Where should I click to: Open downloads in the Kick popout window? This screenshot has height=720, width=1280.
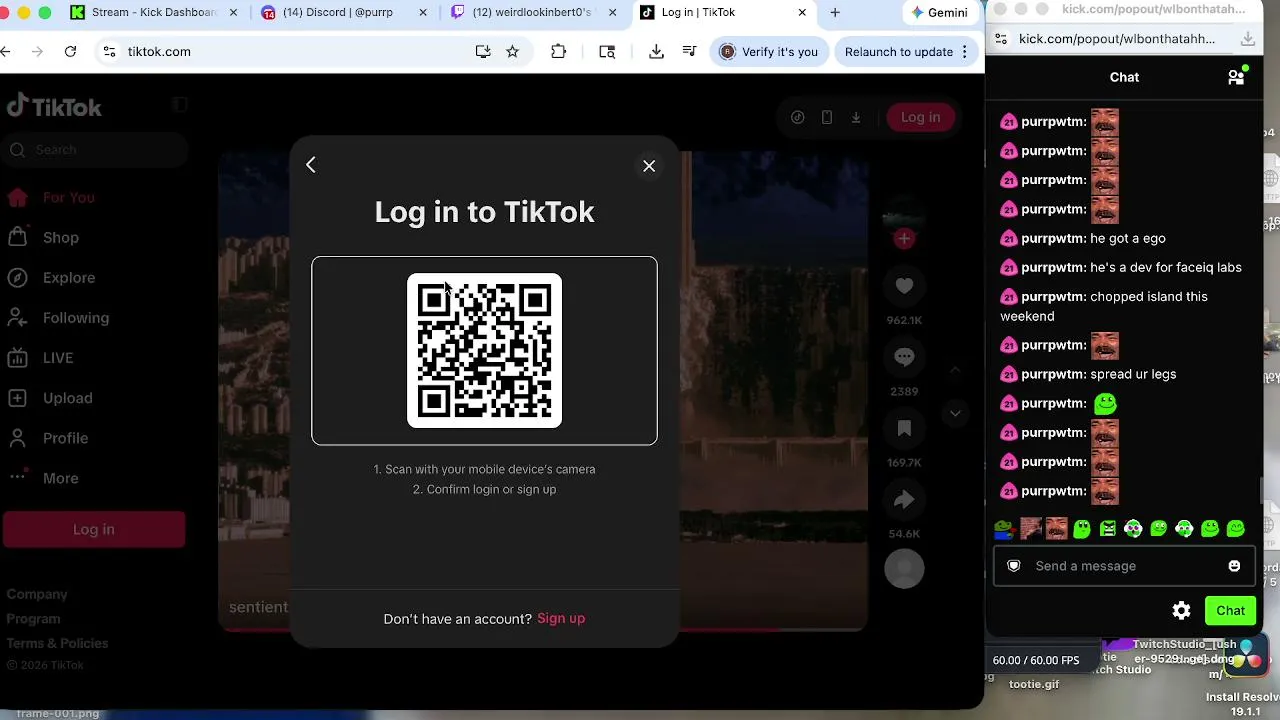click(x=1247, y=38)
